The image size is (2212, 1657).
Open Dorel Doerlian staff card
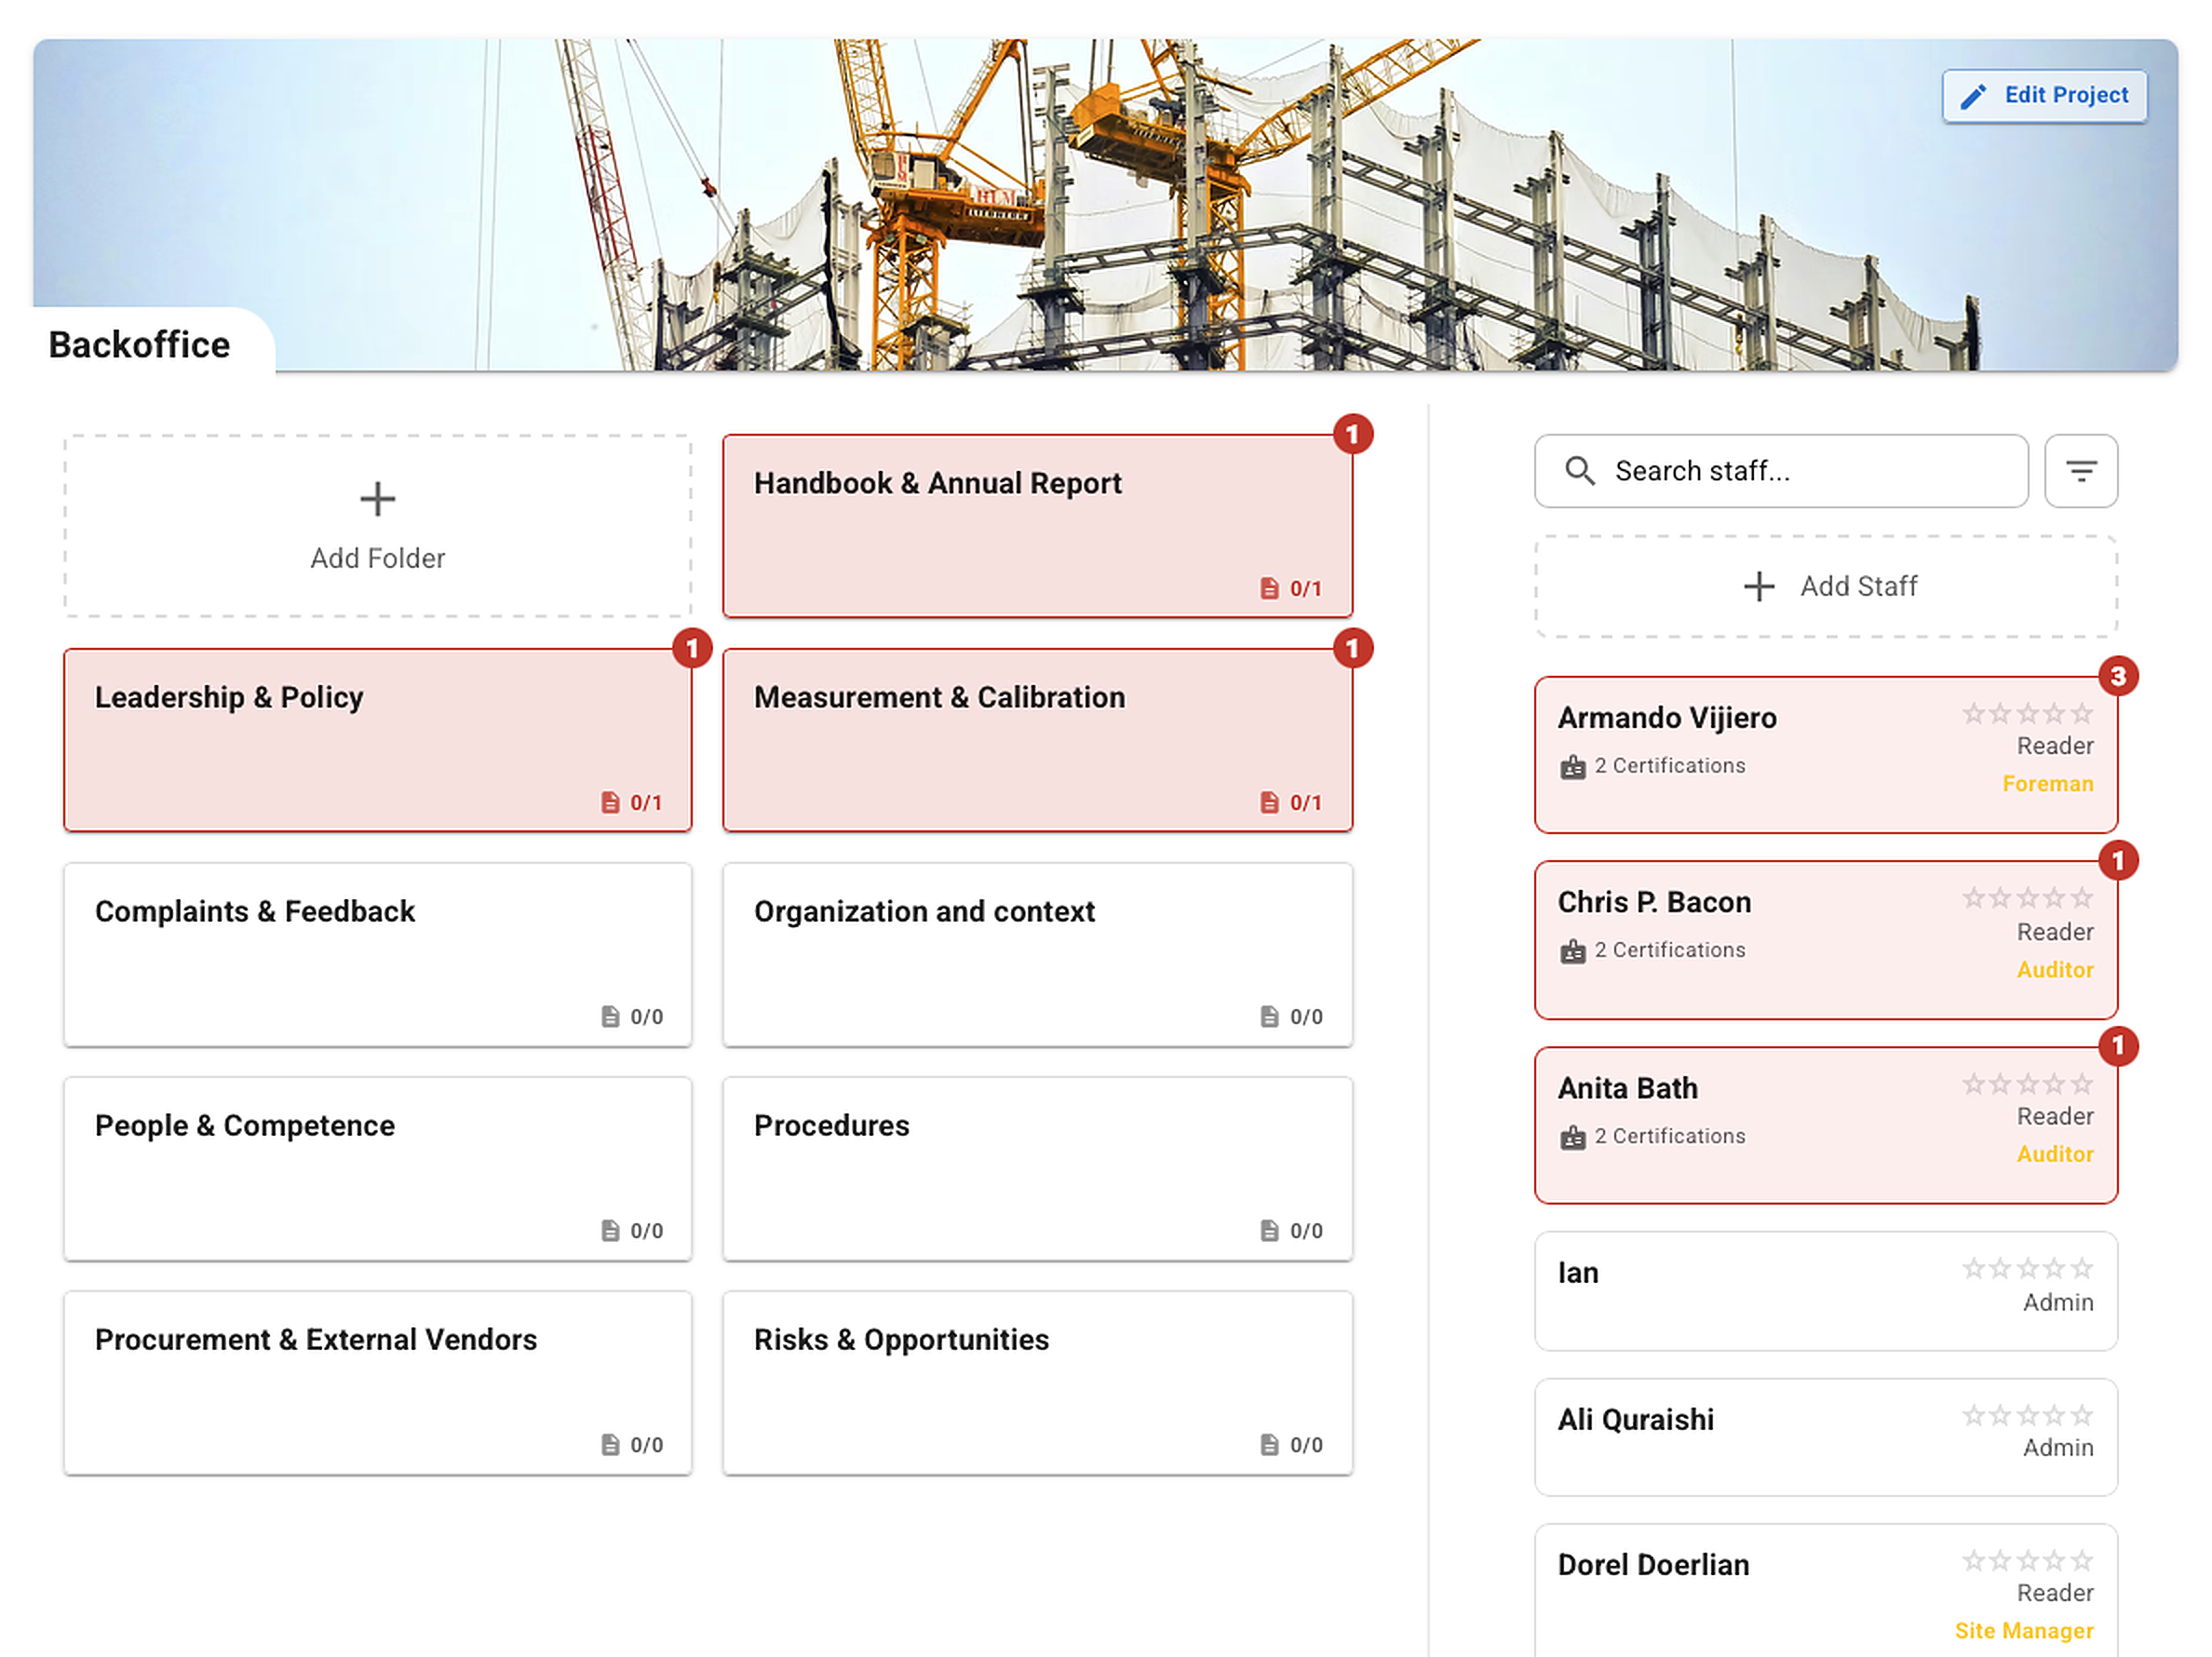[1825, 1590]
